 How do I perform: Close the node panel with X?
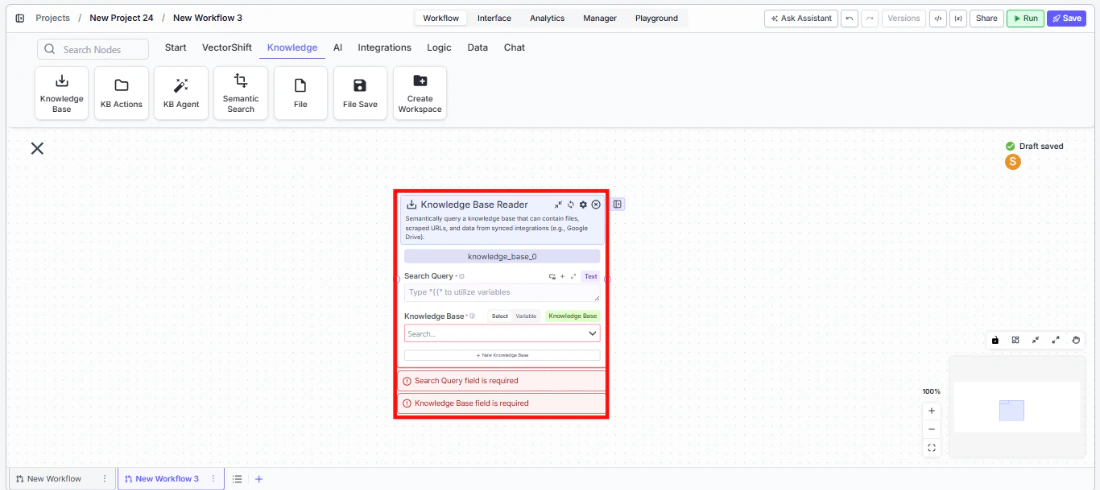37,148
